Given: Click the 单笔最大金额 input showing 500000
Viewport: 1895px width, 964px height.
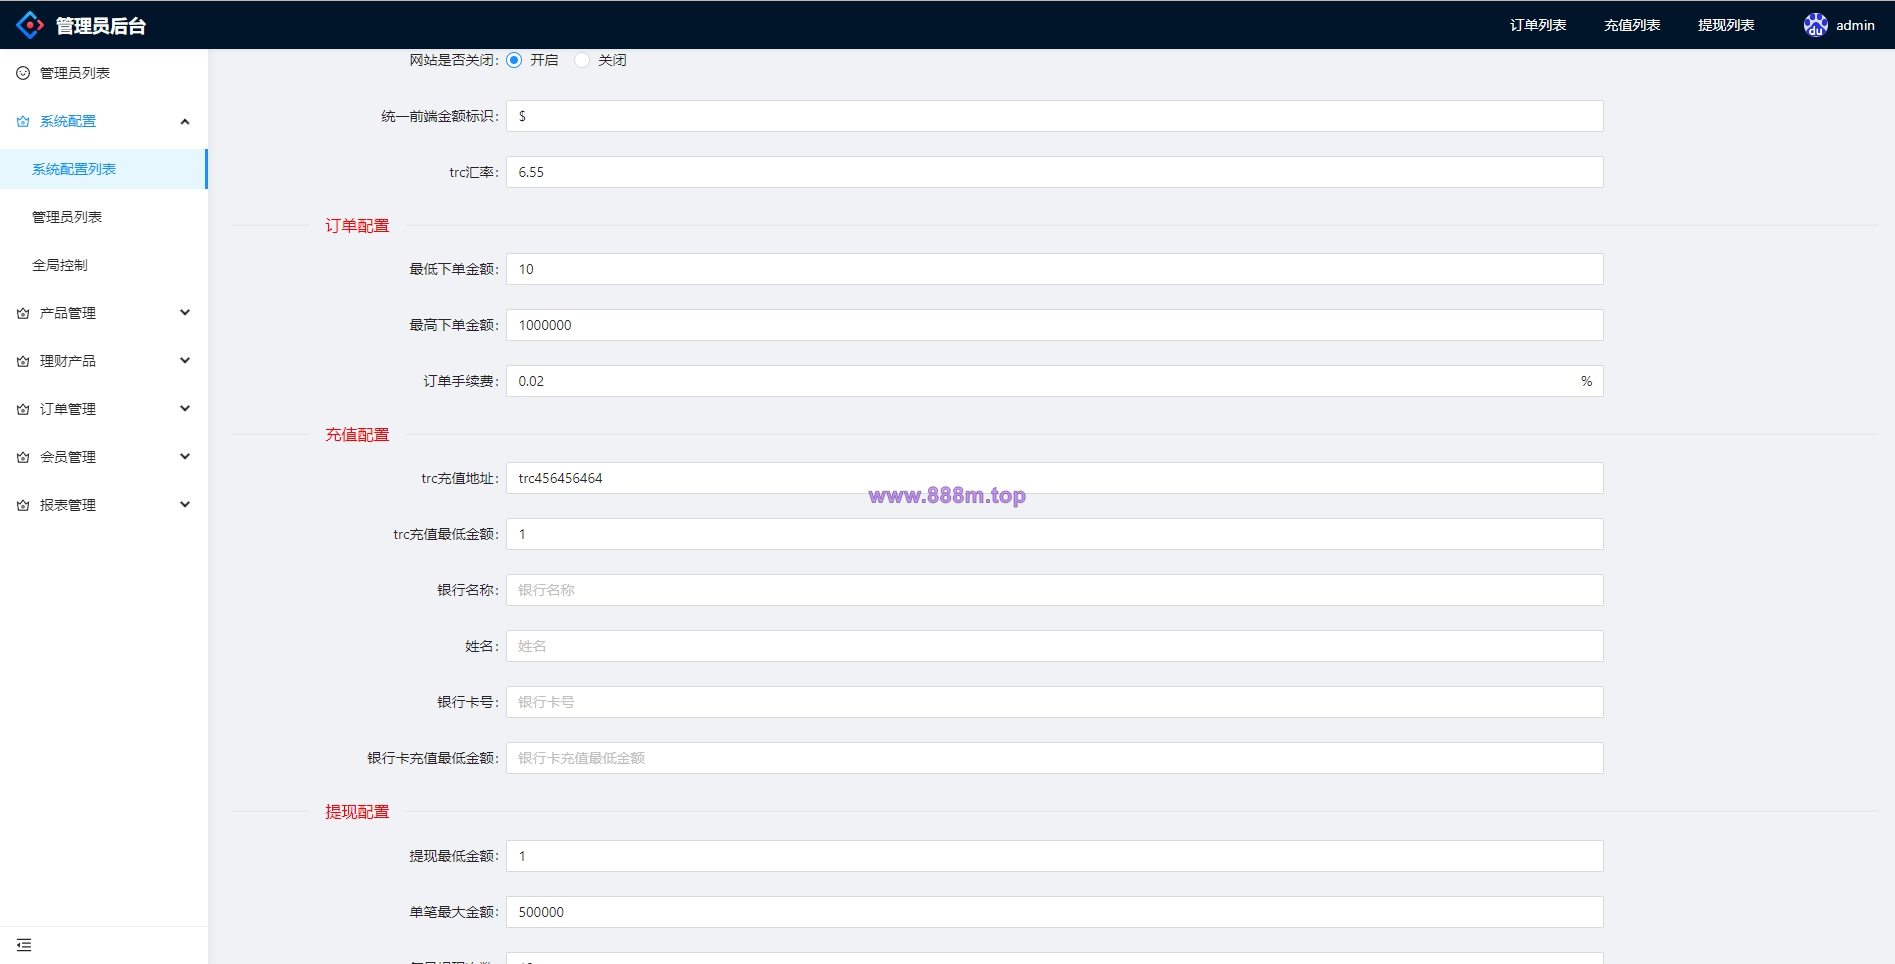Looking at the screenshot, I should click(1054, 912).
